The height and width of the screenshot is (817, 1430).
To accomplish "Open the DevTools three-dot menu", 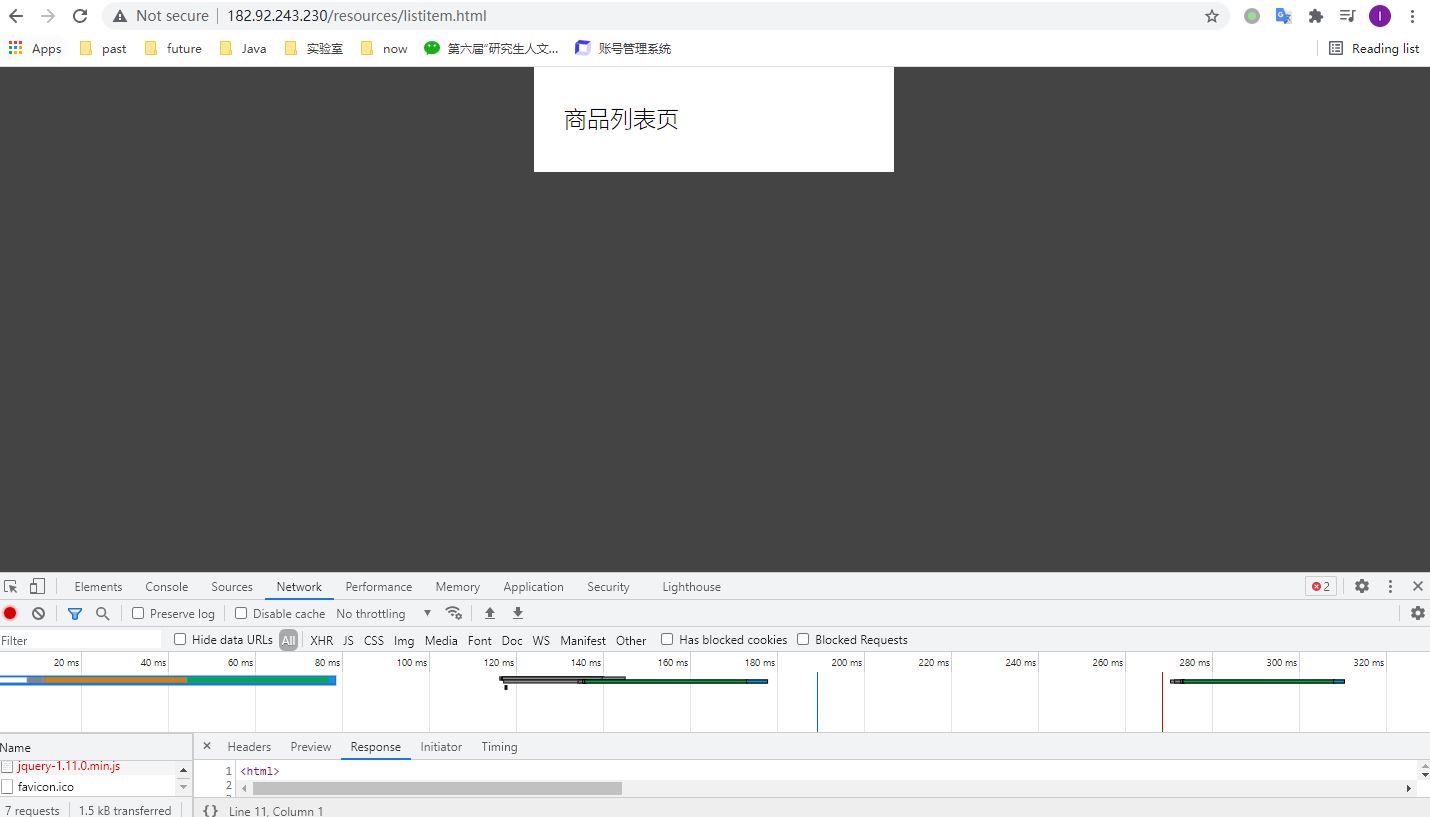I will [x=1391, y=586].
